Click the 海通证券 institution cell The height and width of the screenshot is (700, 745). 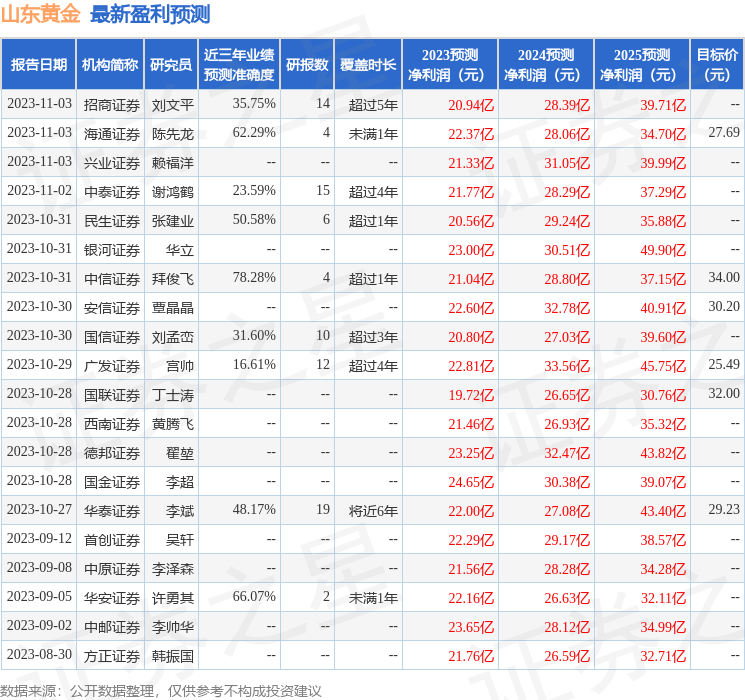click(112, 134)
